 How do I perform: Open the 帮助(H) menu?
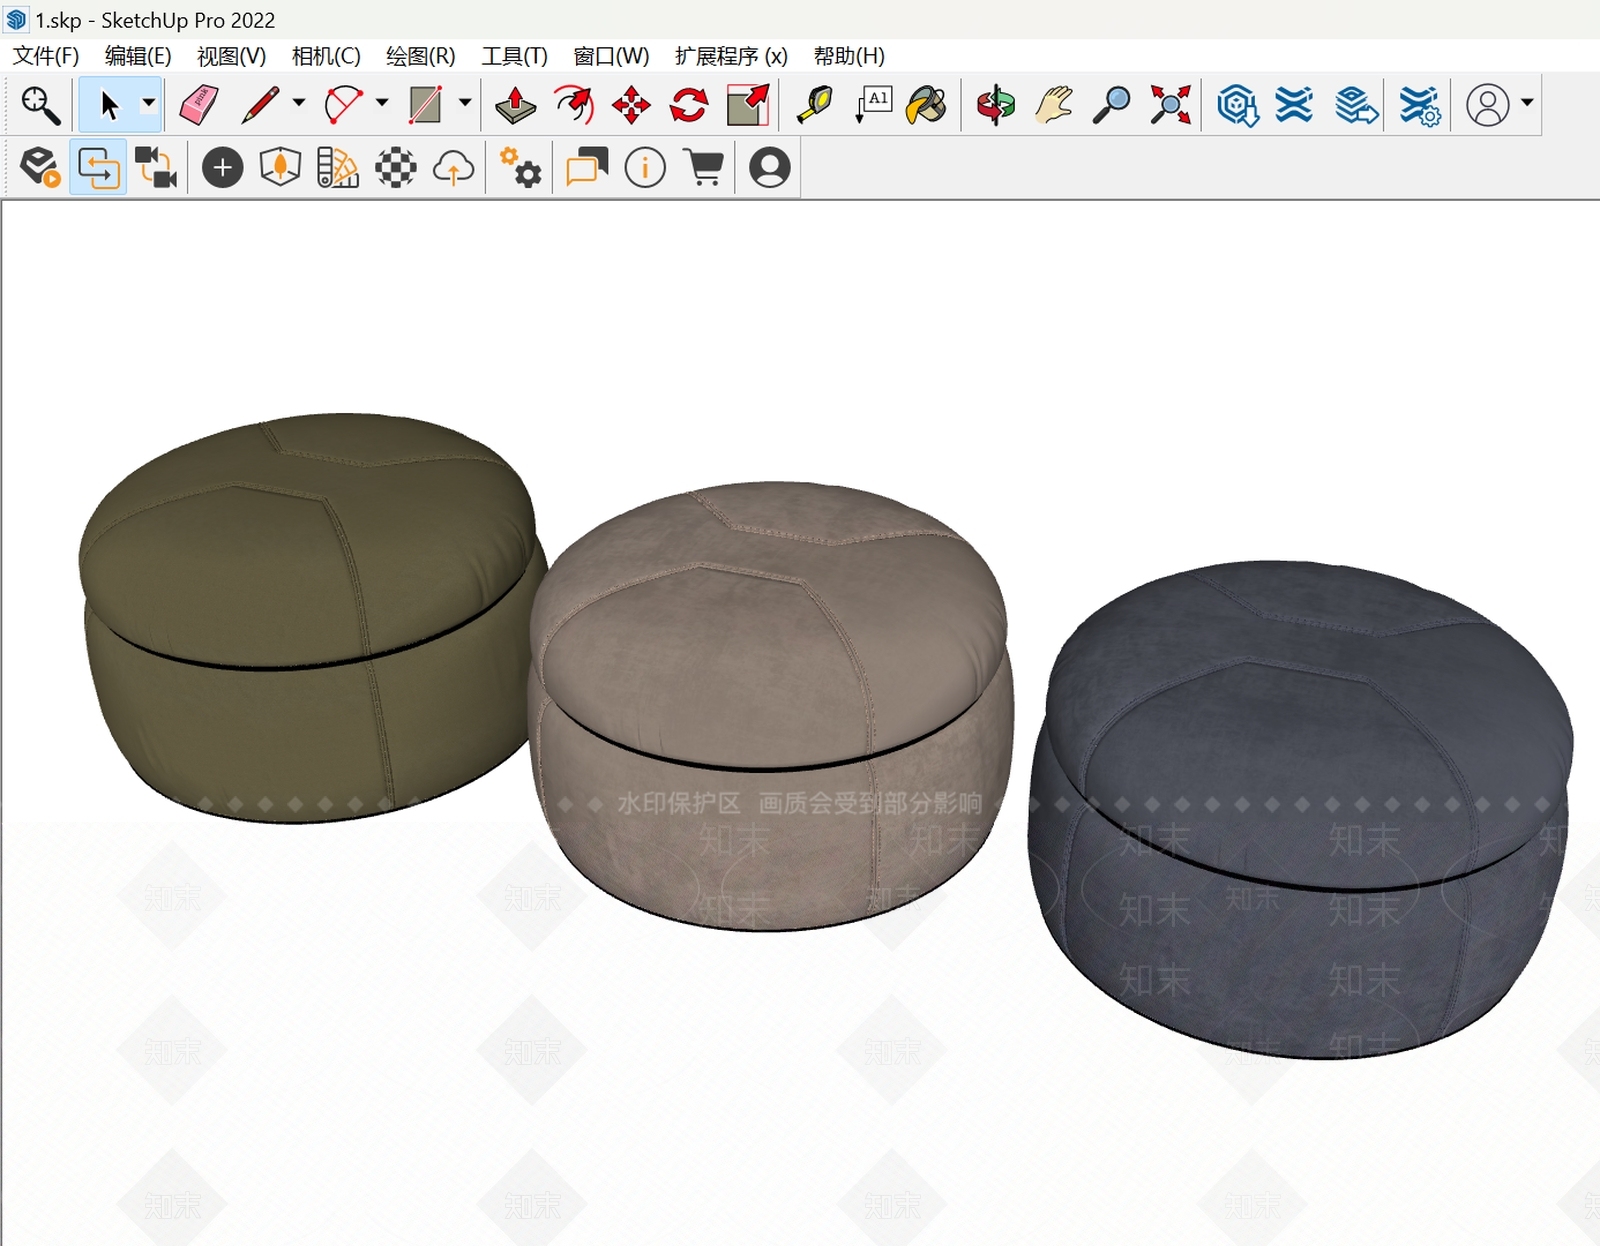pos(849,56)
